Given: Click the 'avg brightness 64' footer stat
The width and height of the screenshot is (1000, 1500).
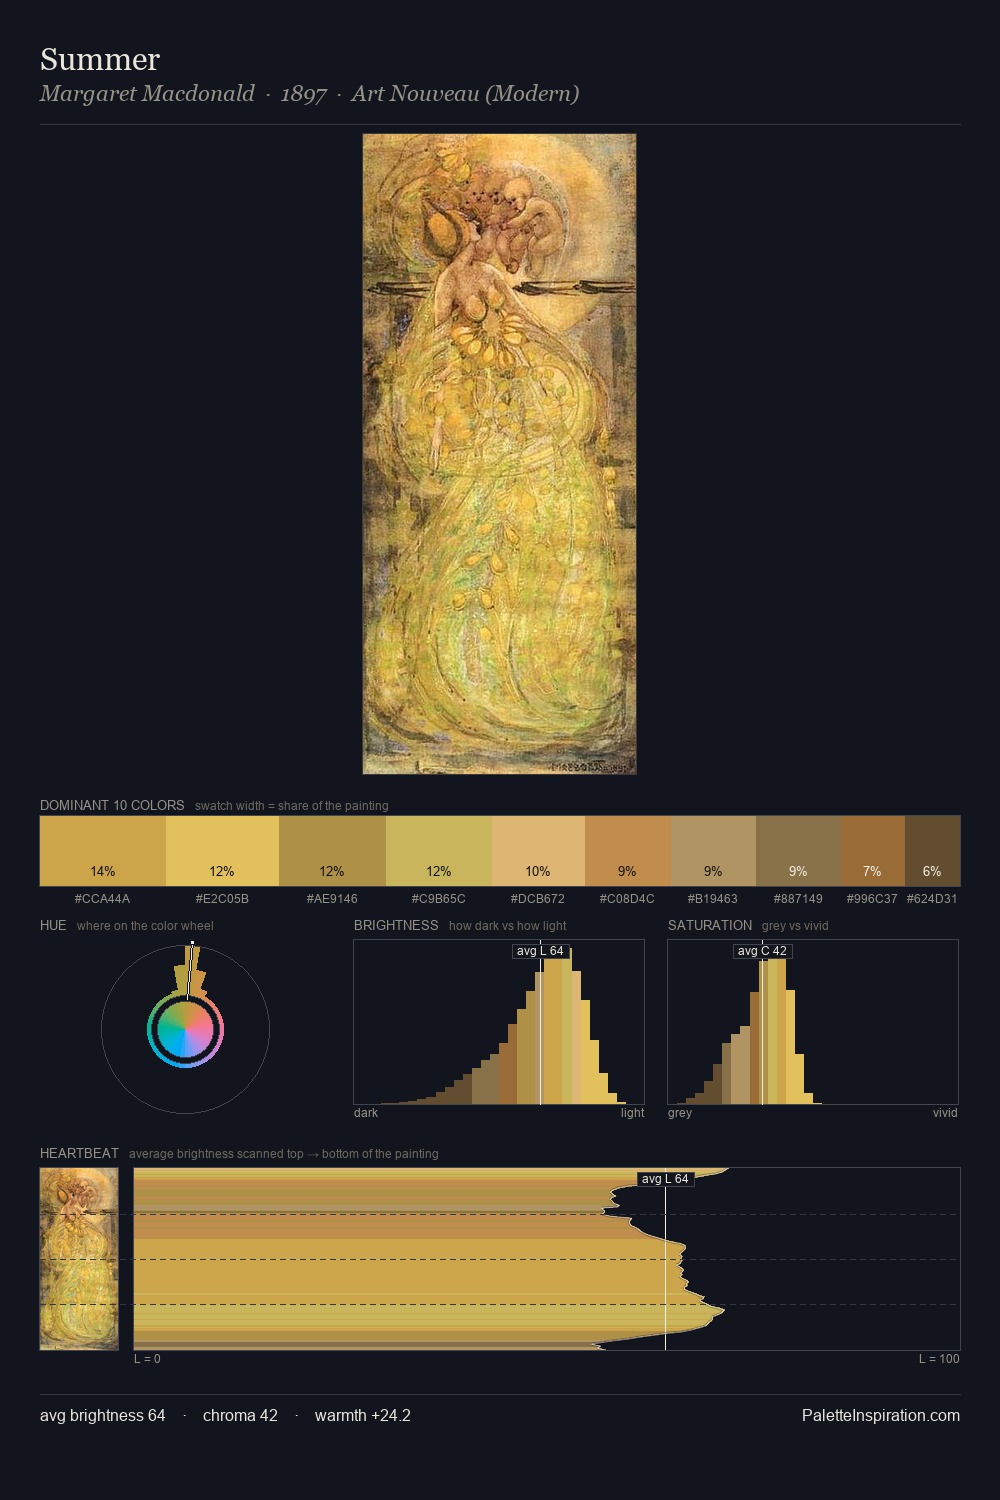Looking at the screenshot, I should point(103,1415).
